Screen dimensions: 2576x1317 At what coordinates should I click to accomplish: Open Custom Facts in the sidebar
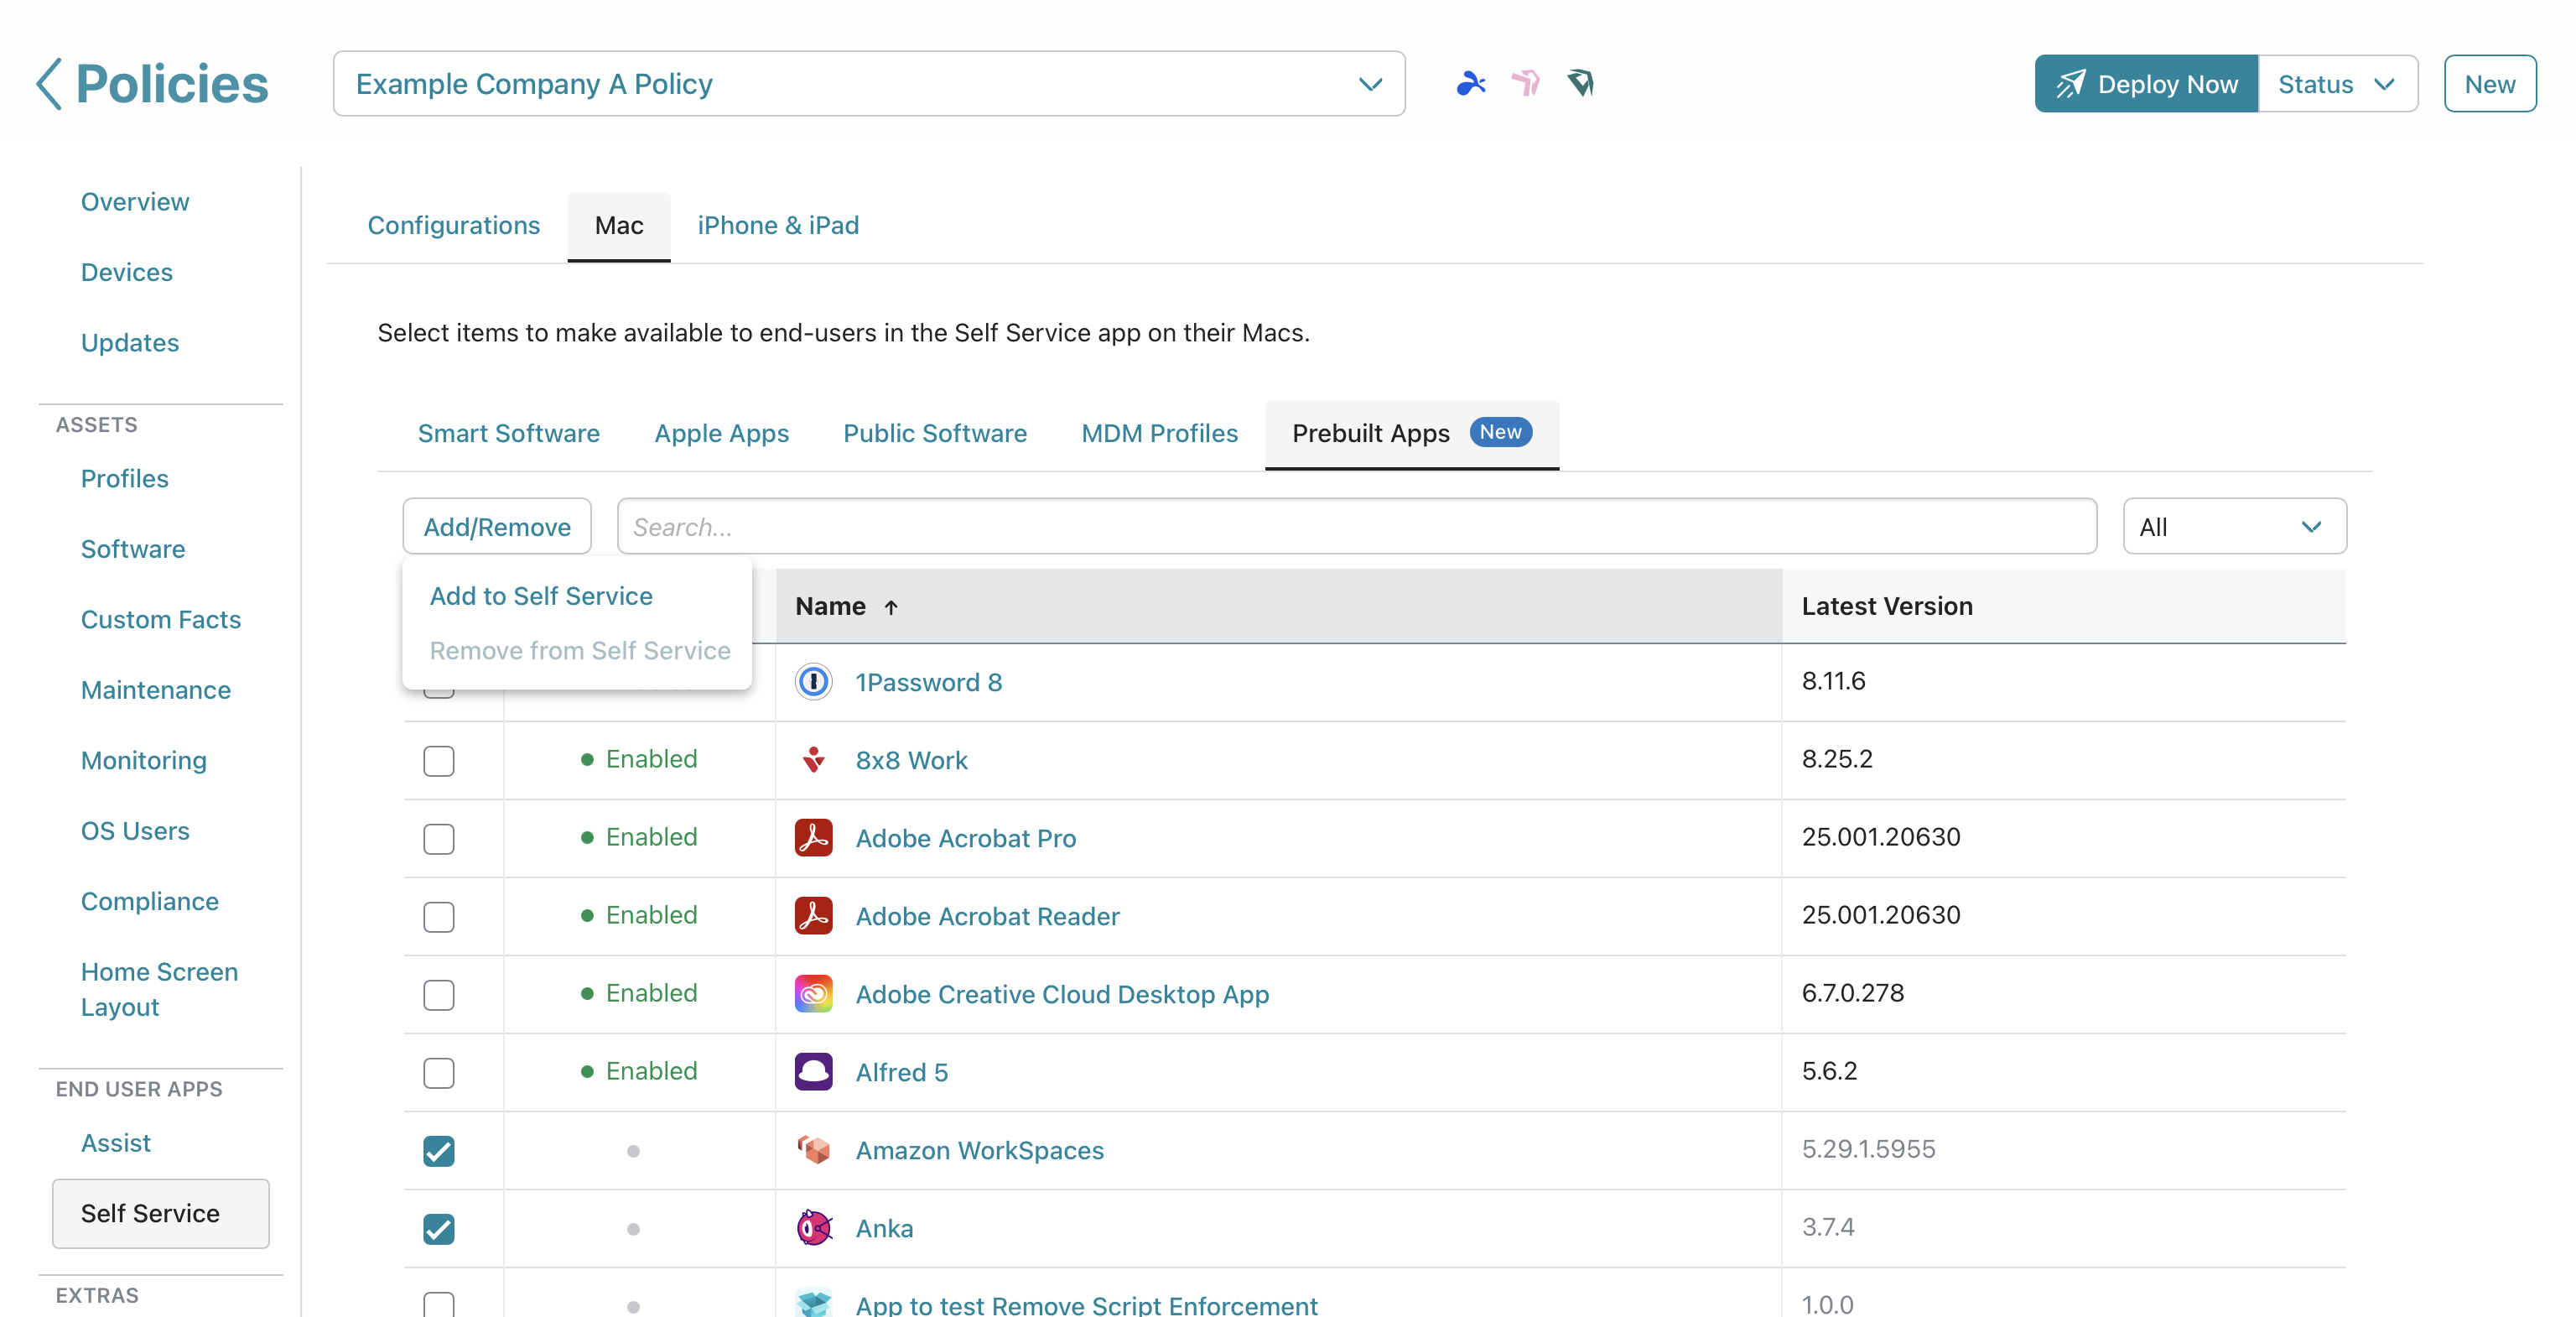(x=161, y=620)
